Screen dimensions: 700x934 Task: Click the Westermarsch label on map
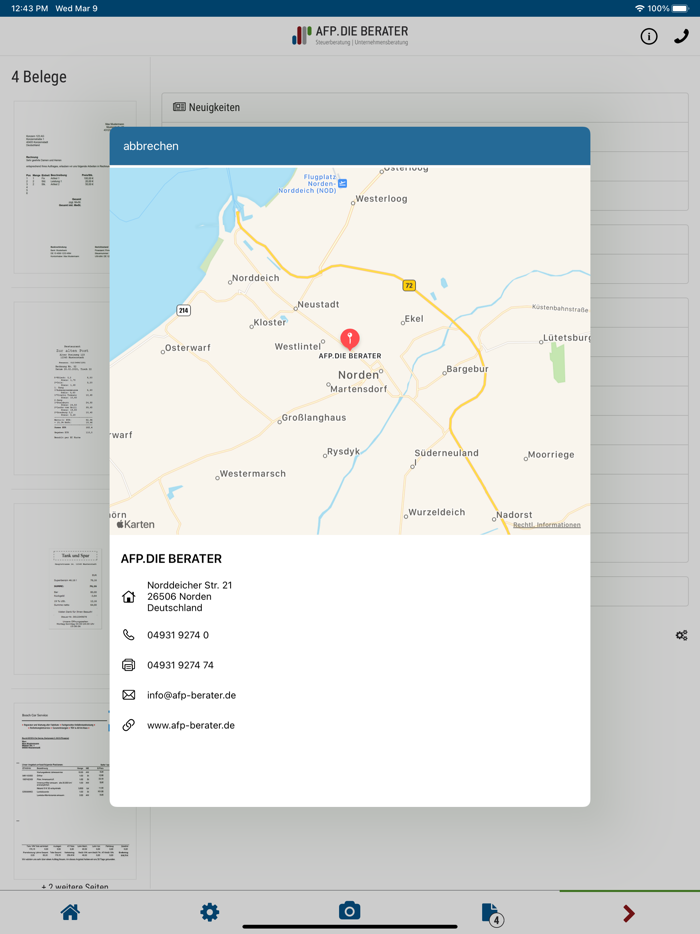pos(253,474)
